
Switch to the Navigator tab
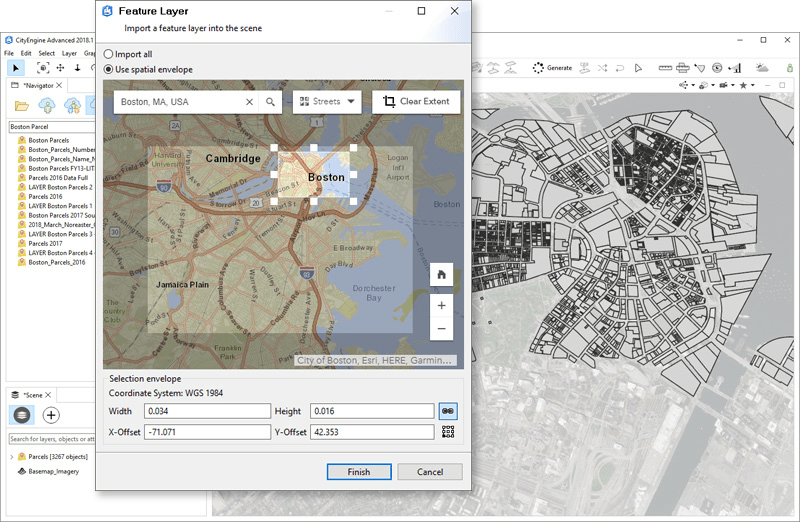click(x=36, y=86)
